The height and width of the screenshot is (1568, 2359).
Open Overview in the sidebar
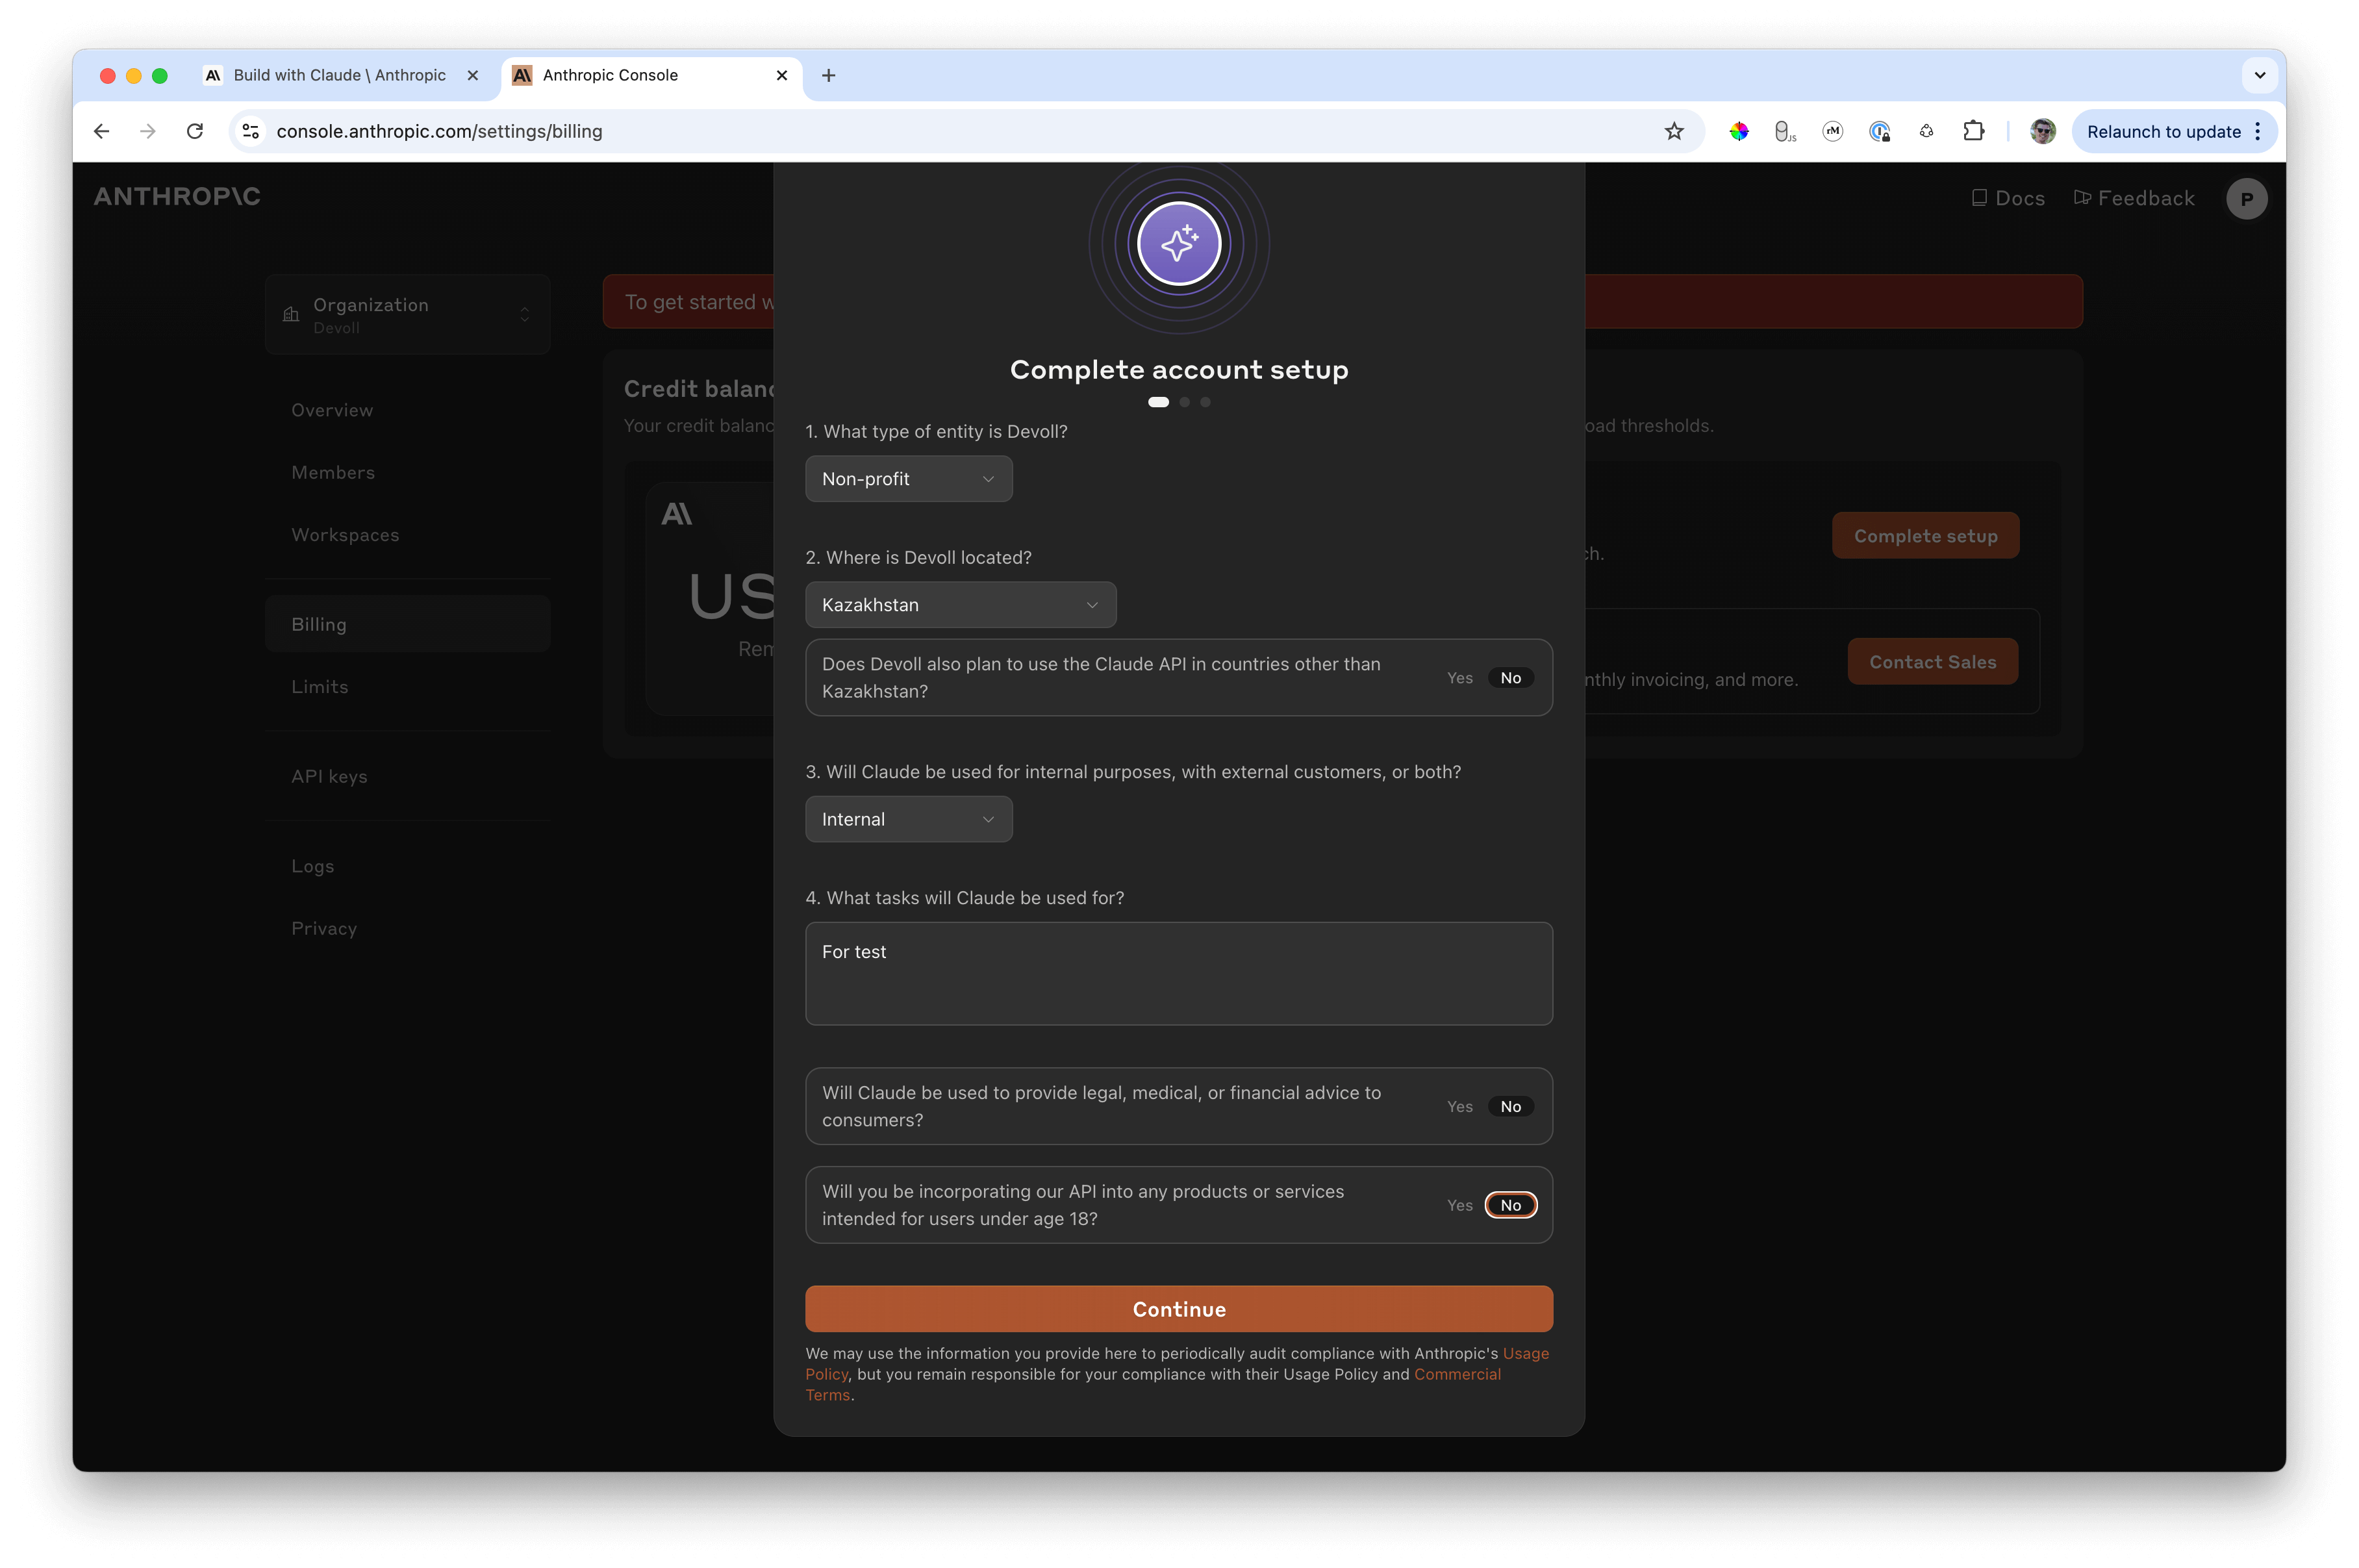point(332,410)
